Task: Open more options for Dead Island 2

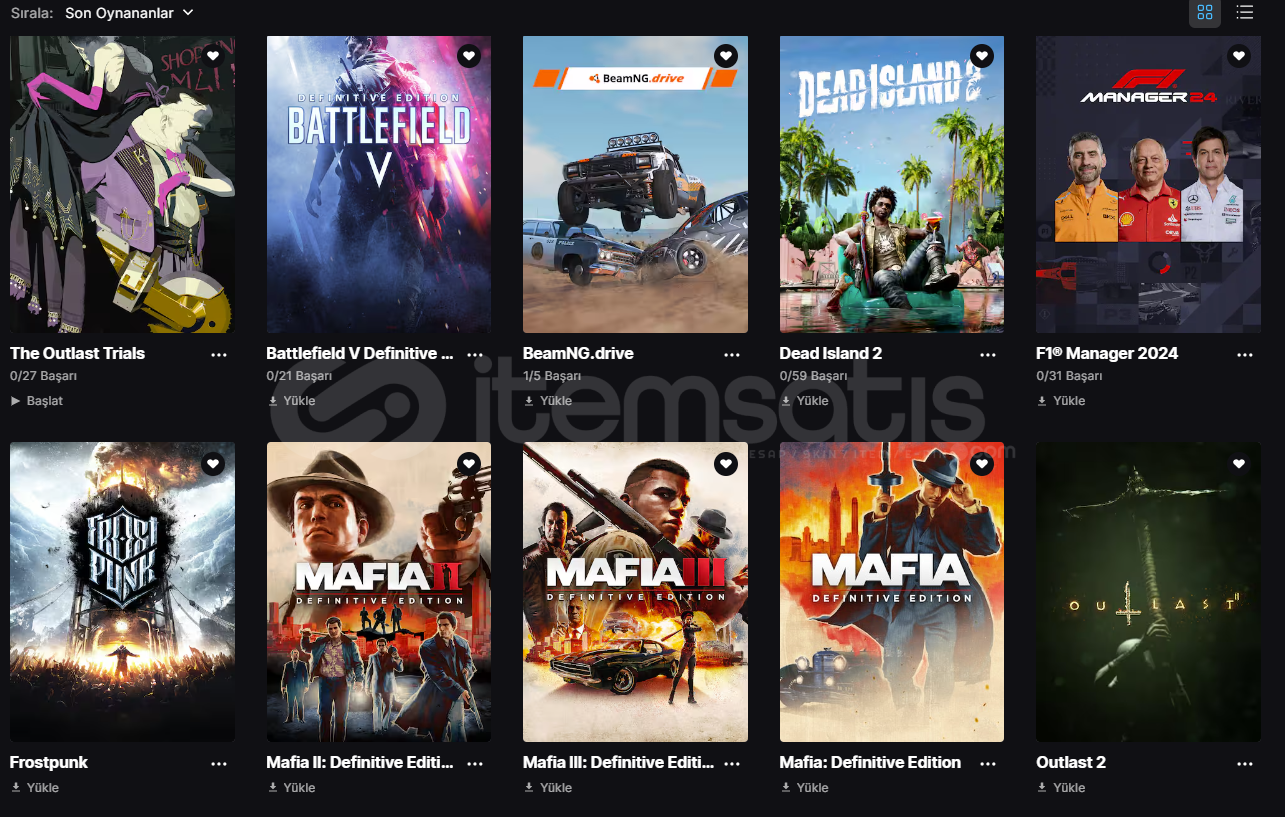Action: tap(988, 355)
